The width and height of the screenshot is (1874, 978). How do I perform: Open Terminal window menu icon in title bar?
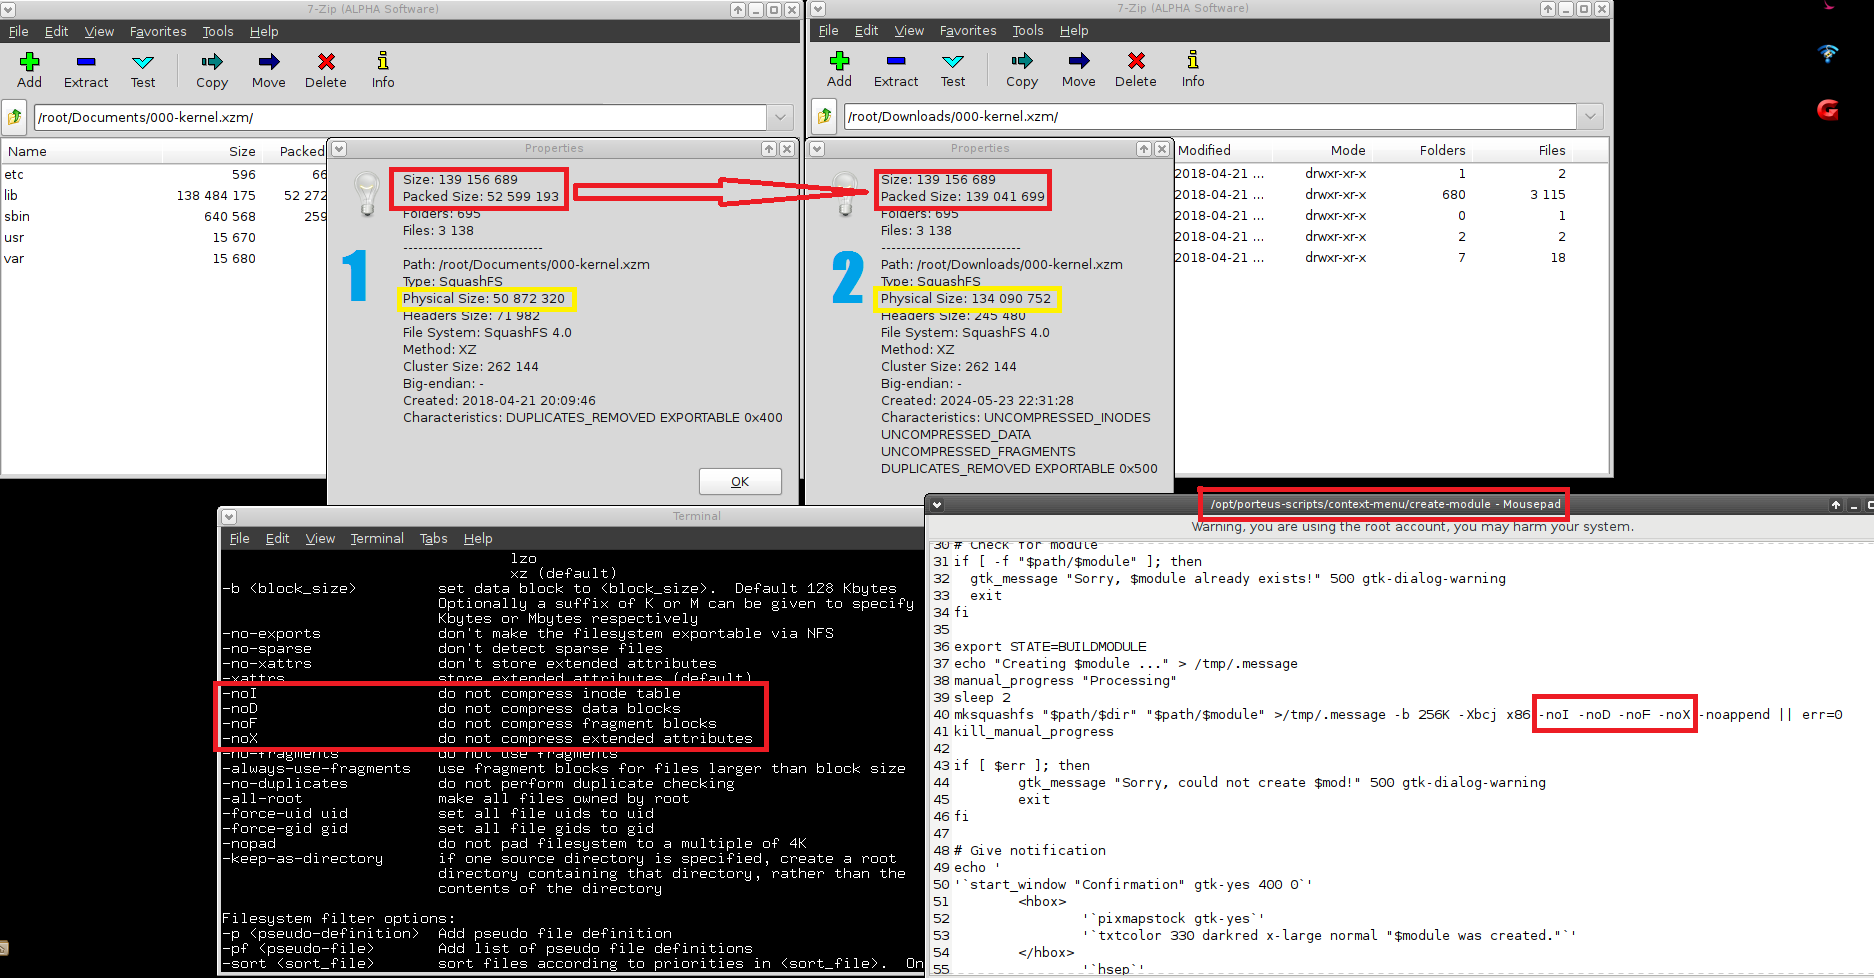229,517
